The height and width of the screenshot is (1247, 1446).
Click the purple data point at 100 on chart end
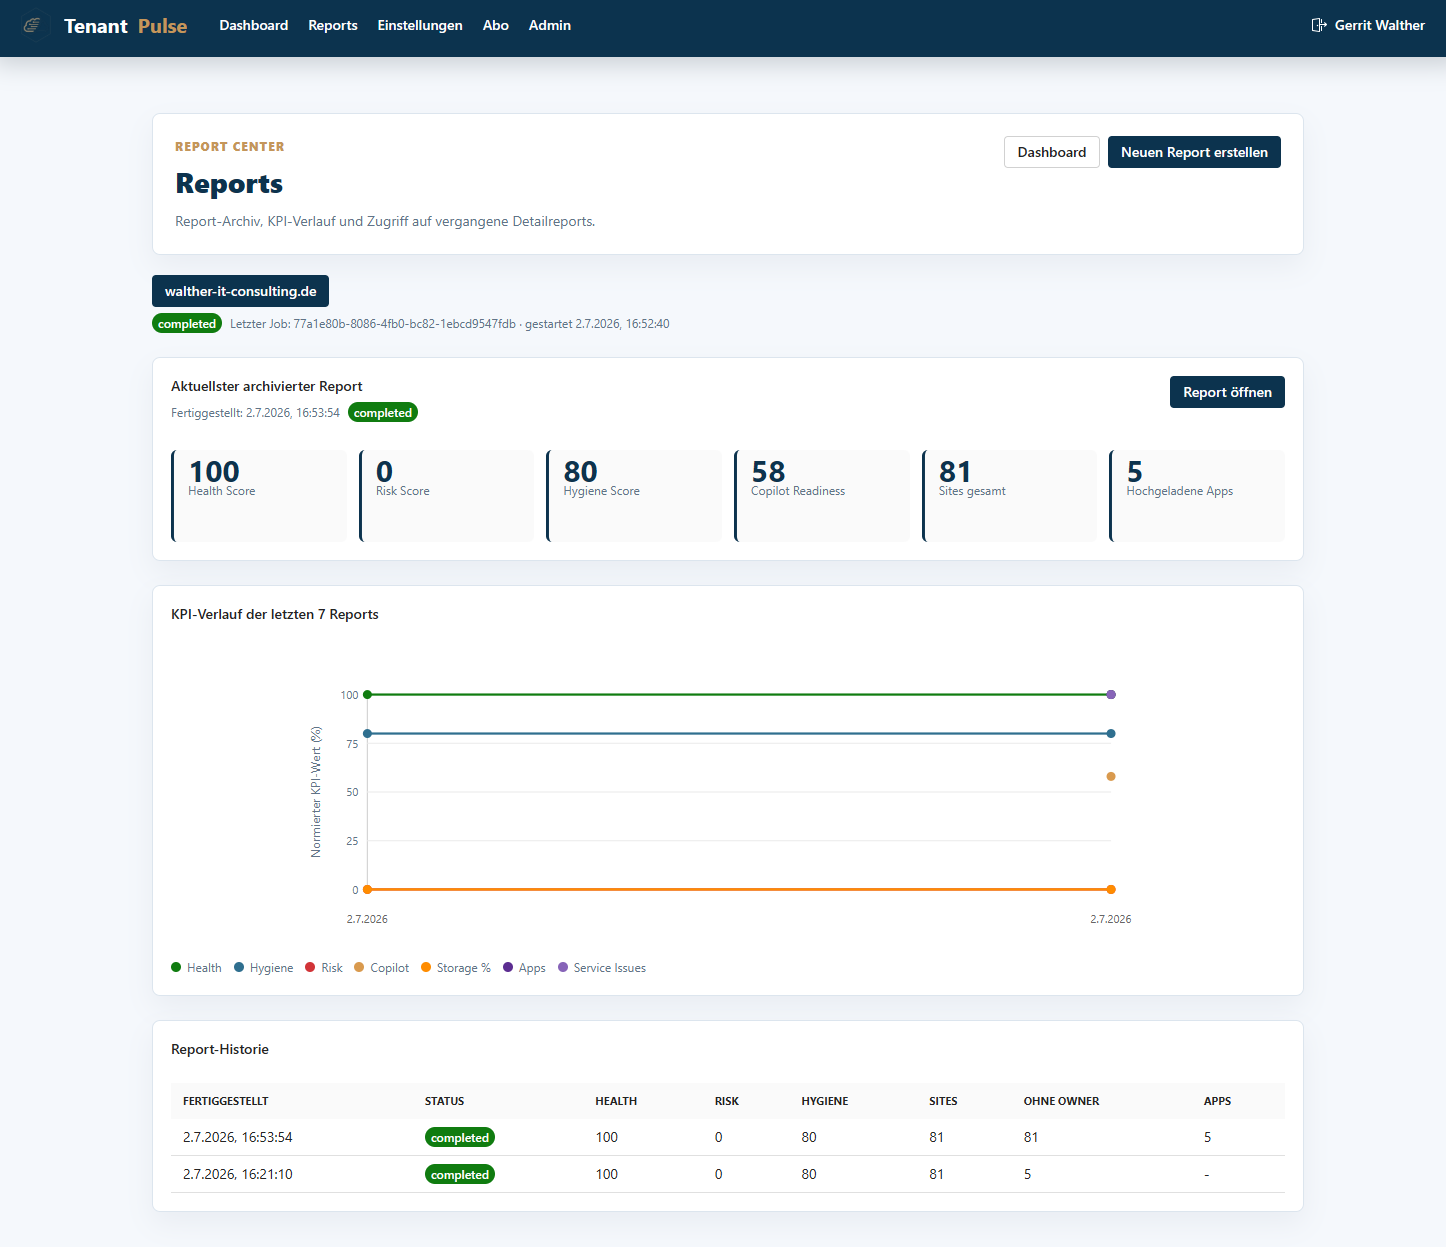[x=1111, y=694]
